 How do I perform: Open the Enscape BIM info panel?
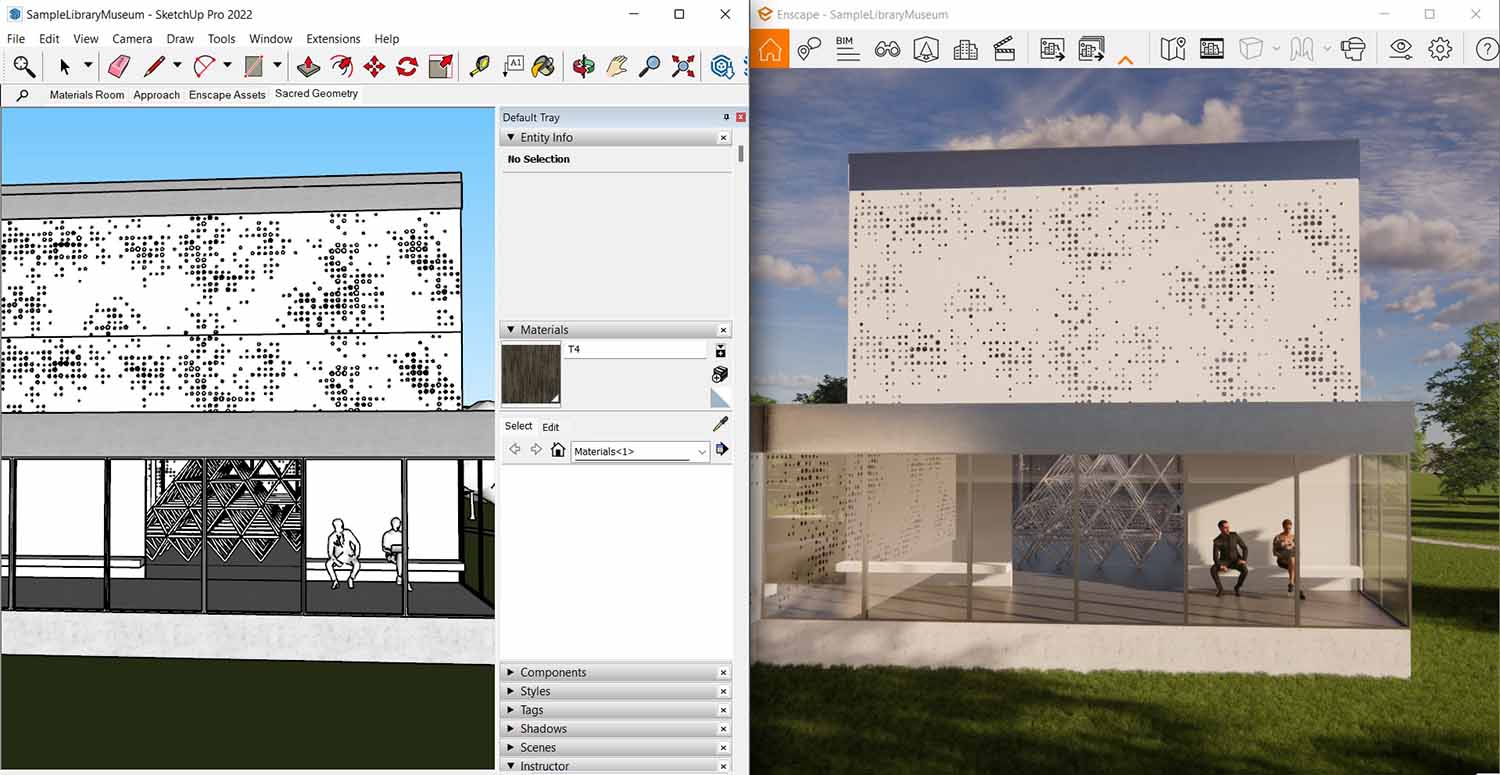pos(848,49)
